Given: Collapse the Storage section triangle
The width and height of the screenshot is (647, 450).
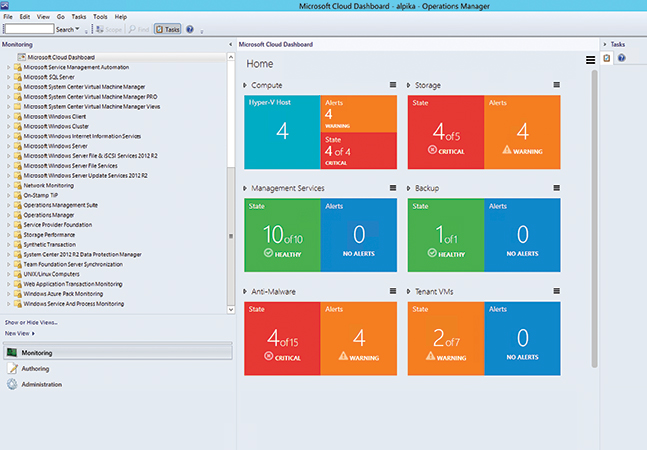Looking at the screenshot, I should pyautogui.click(x=409, y=85).
